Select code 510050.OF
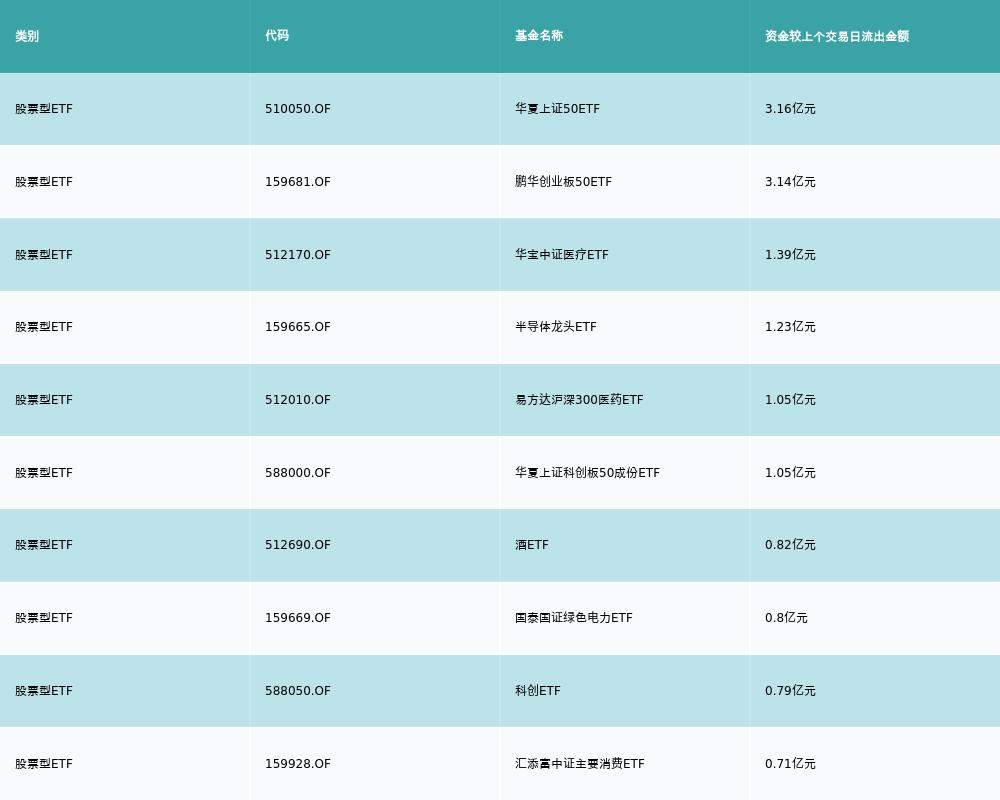 pos(298,108)
